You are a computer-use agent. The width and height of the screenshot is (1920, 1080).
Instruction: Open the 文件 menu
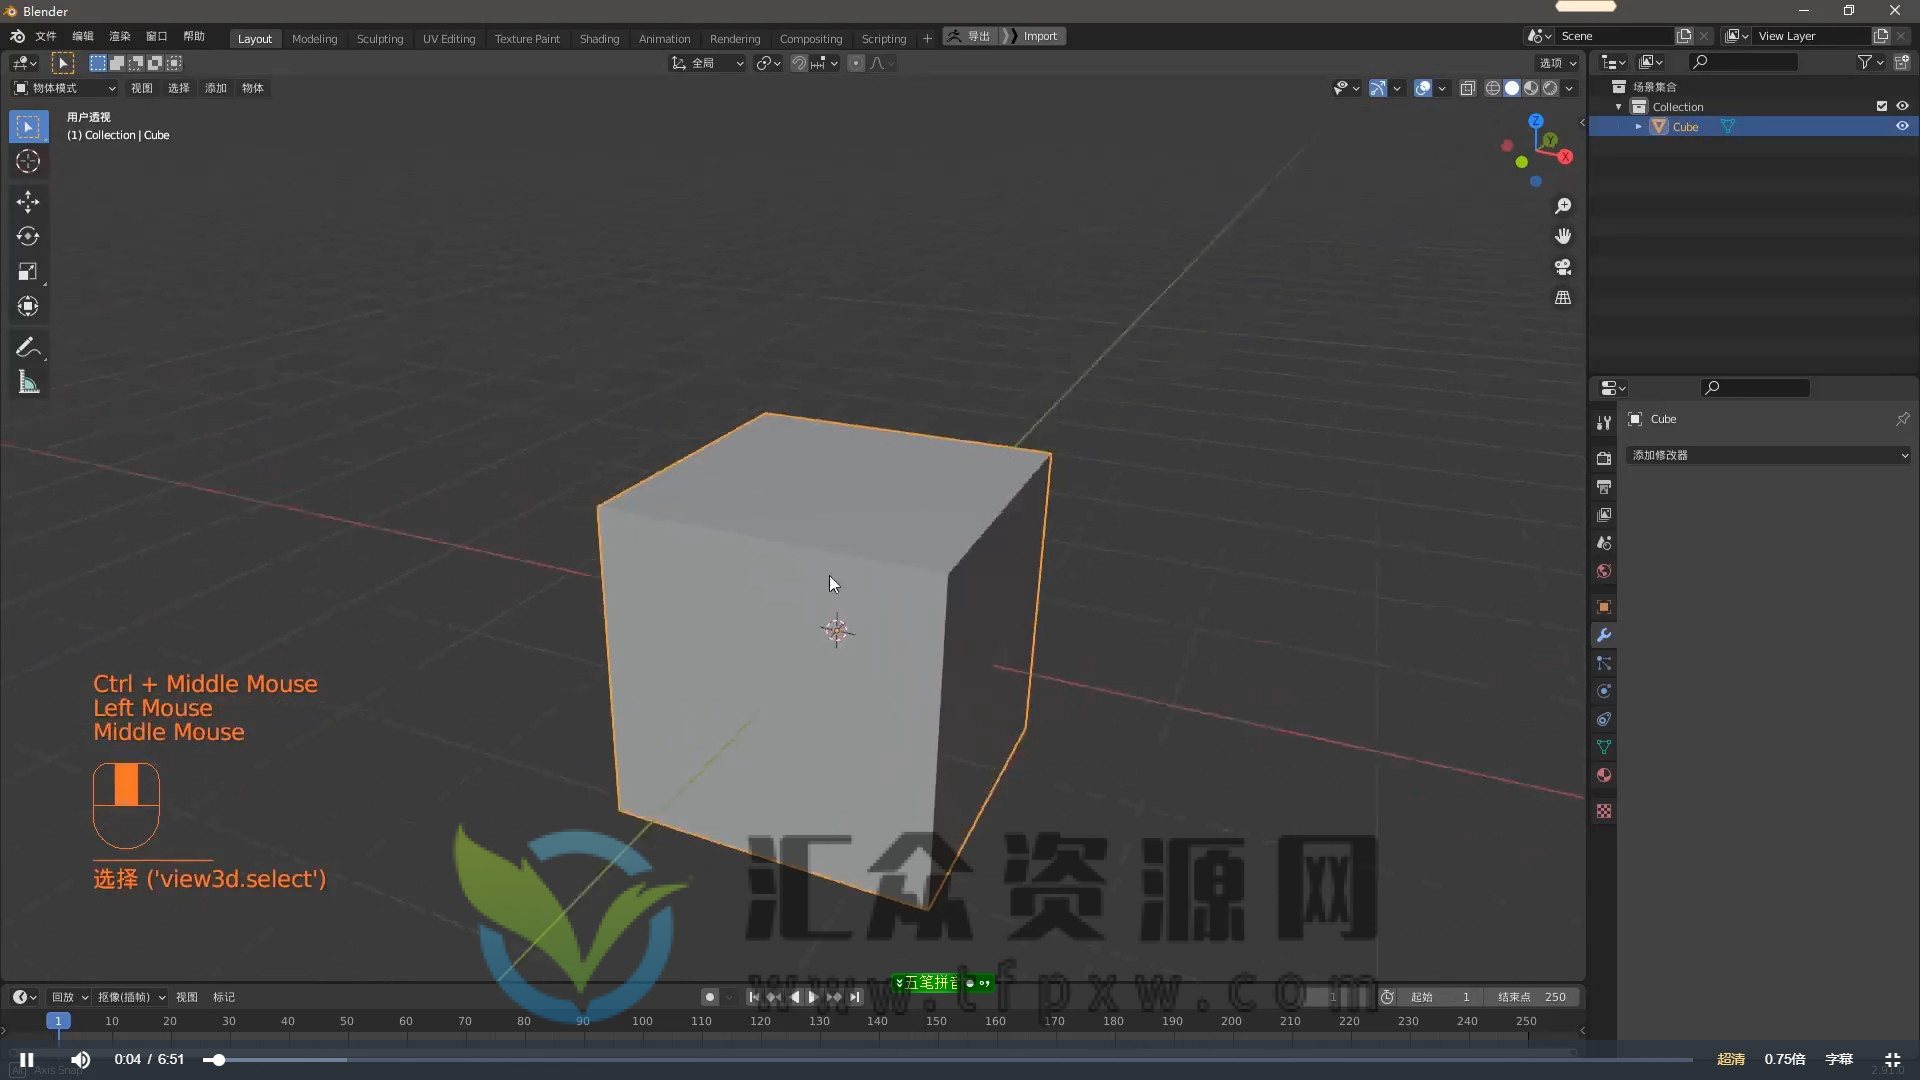[x=46, y=36]
